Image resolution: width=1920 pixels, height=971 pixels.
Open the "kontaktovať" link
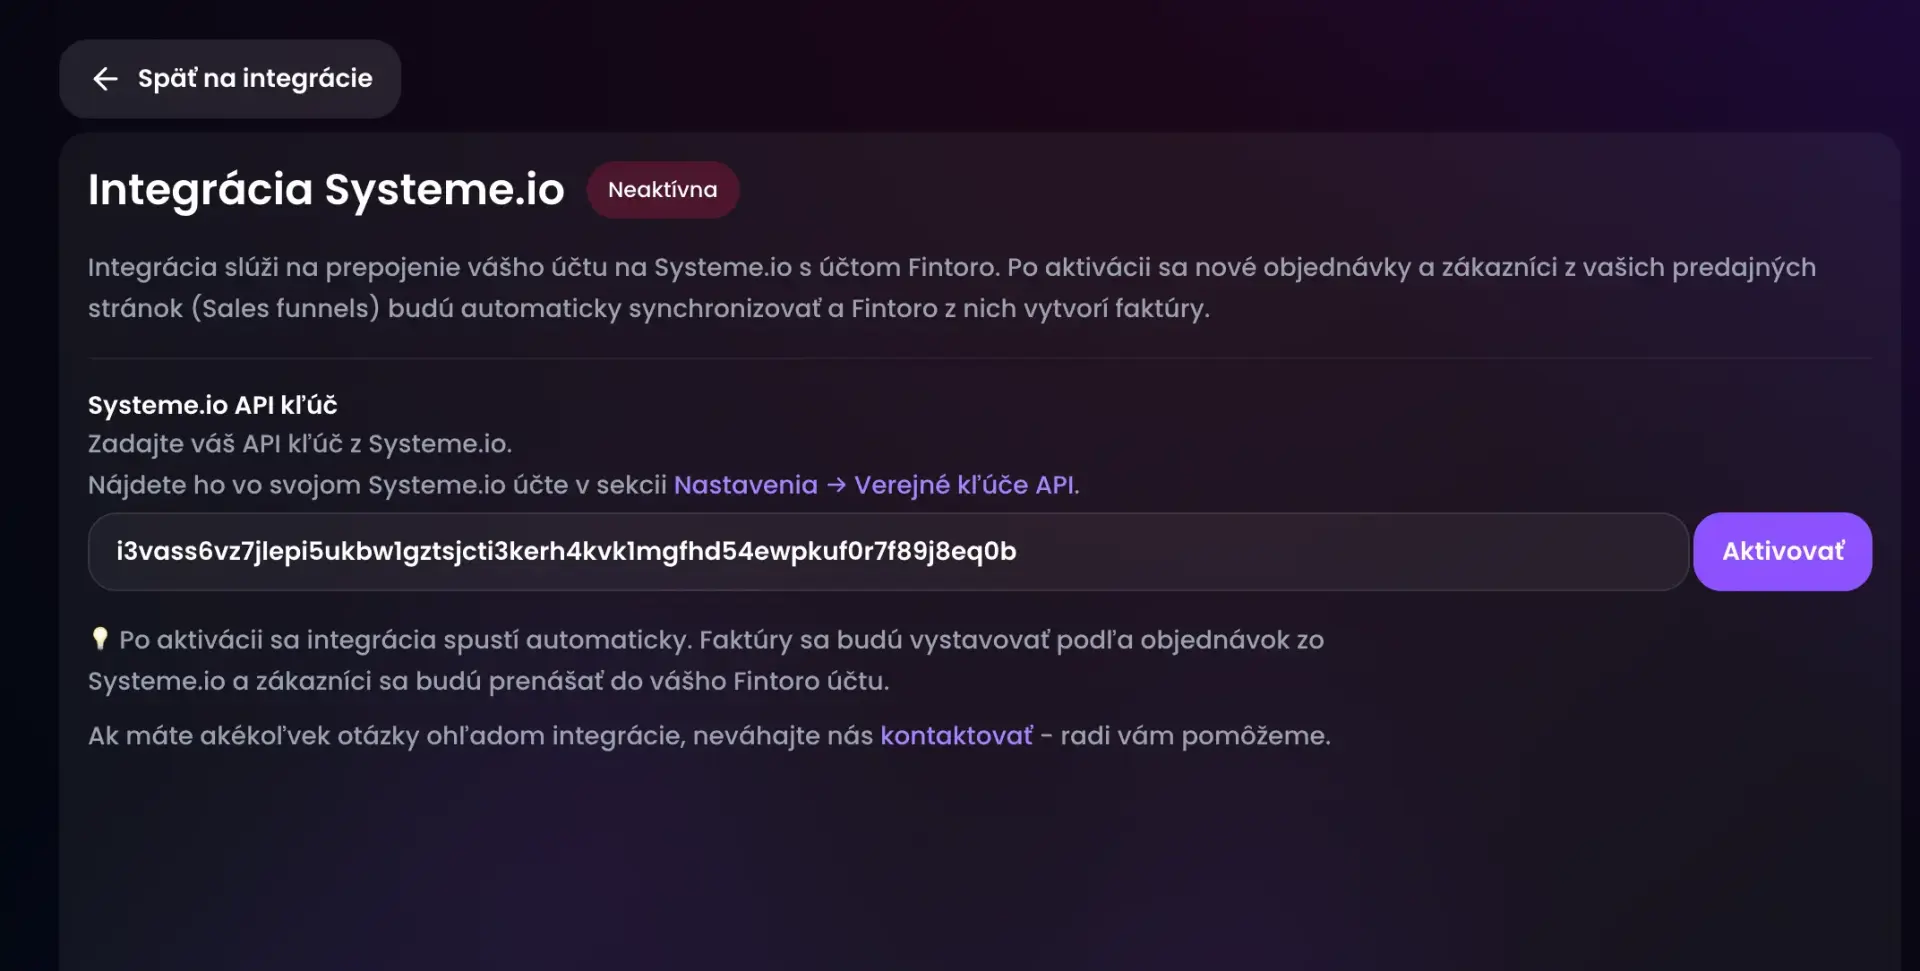pyautogui.click(x=956, y=736)
